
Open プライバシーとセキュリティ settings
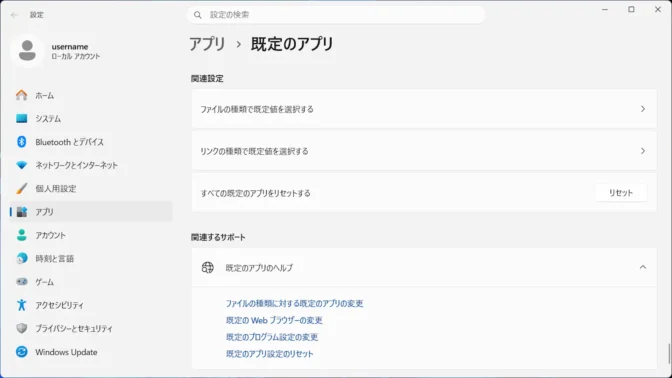point(91,328)
